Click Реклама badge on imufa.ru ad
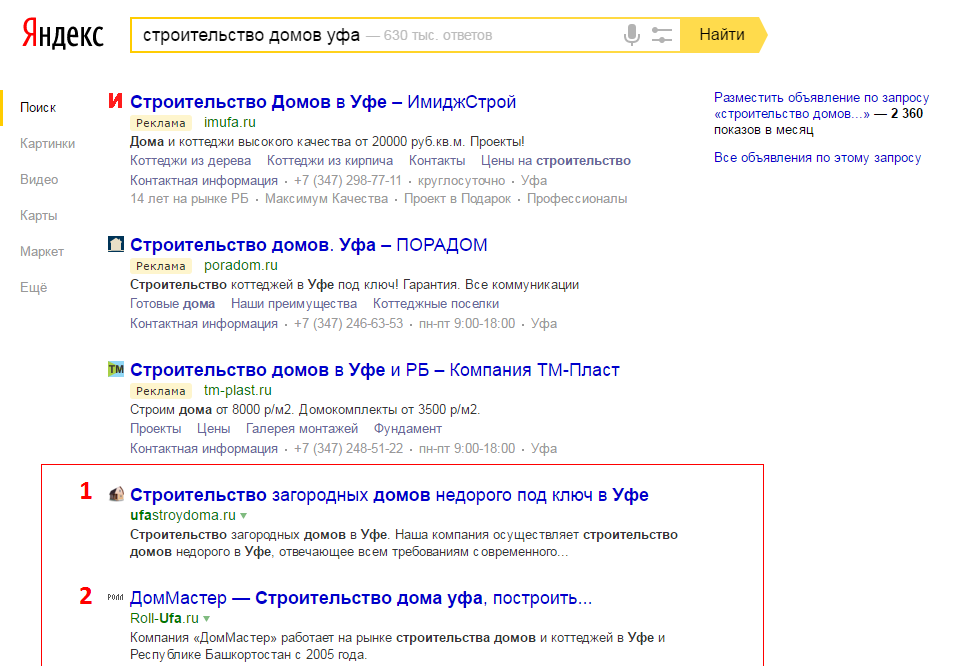This screenshot has width=964, height=666. [x=161, y=123]
